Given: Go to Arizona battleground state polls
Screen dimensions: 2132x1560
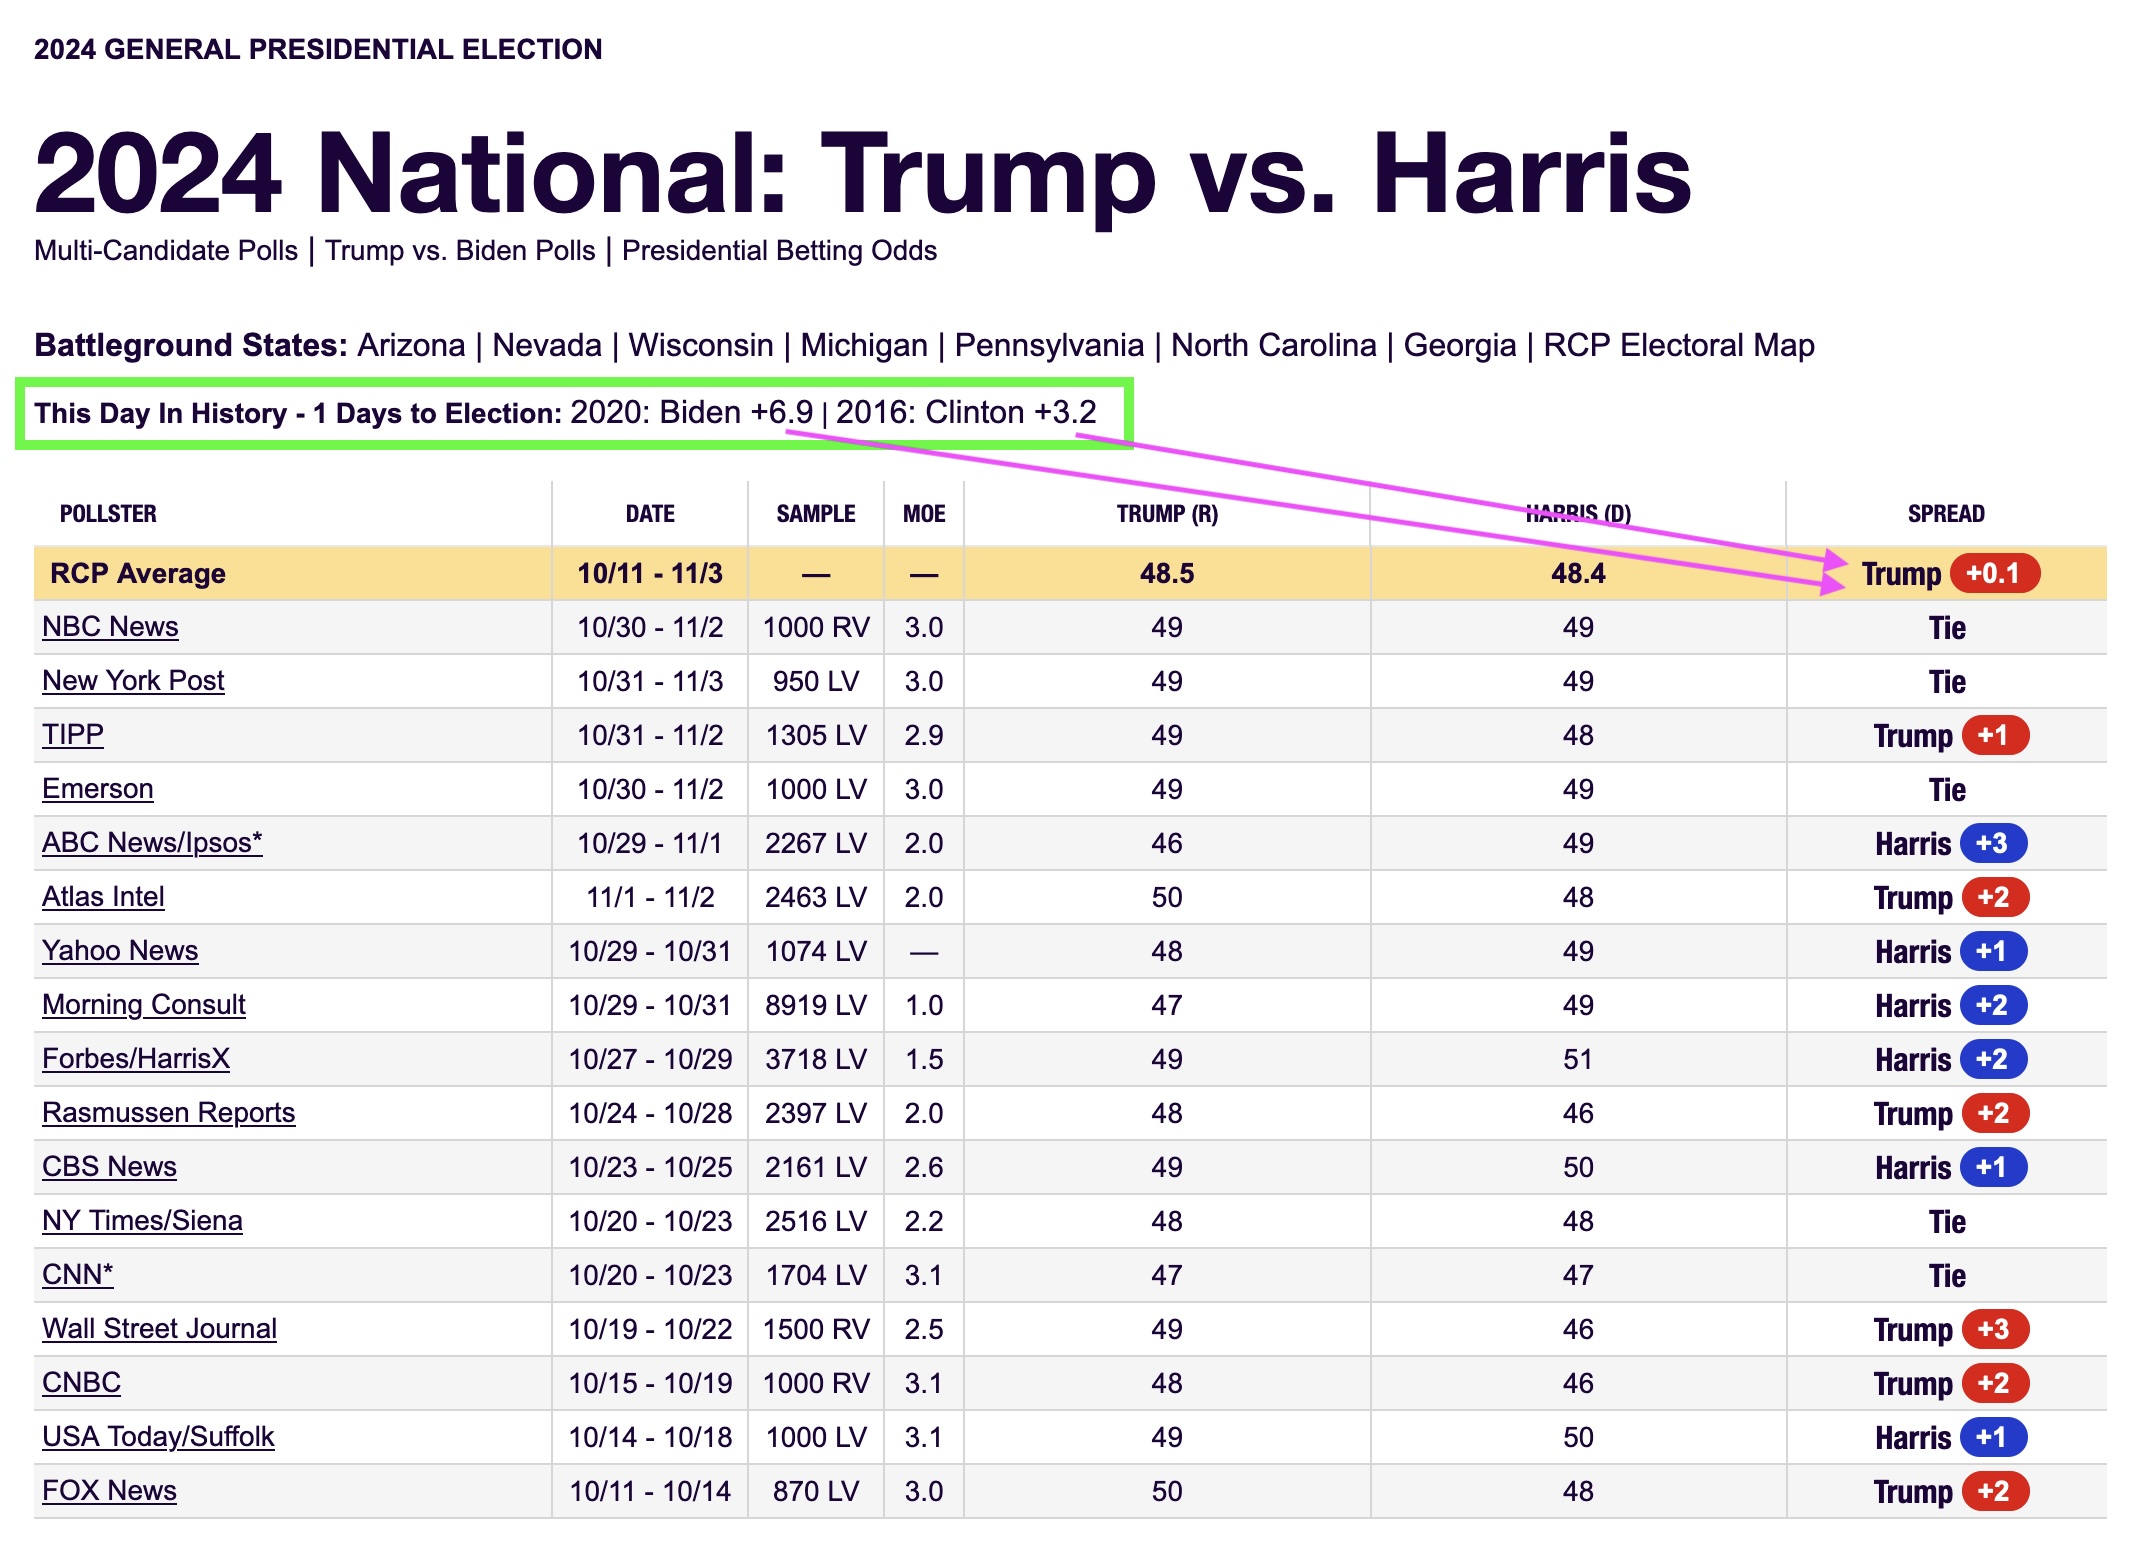Looking at the screenshot, I should [411, 345].
